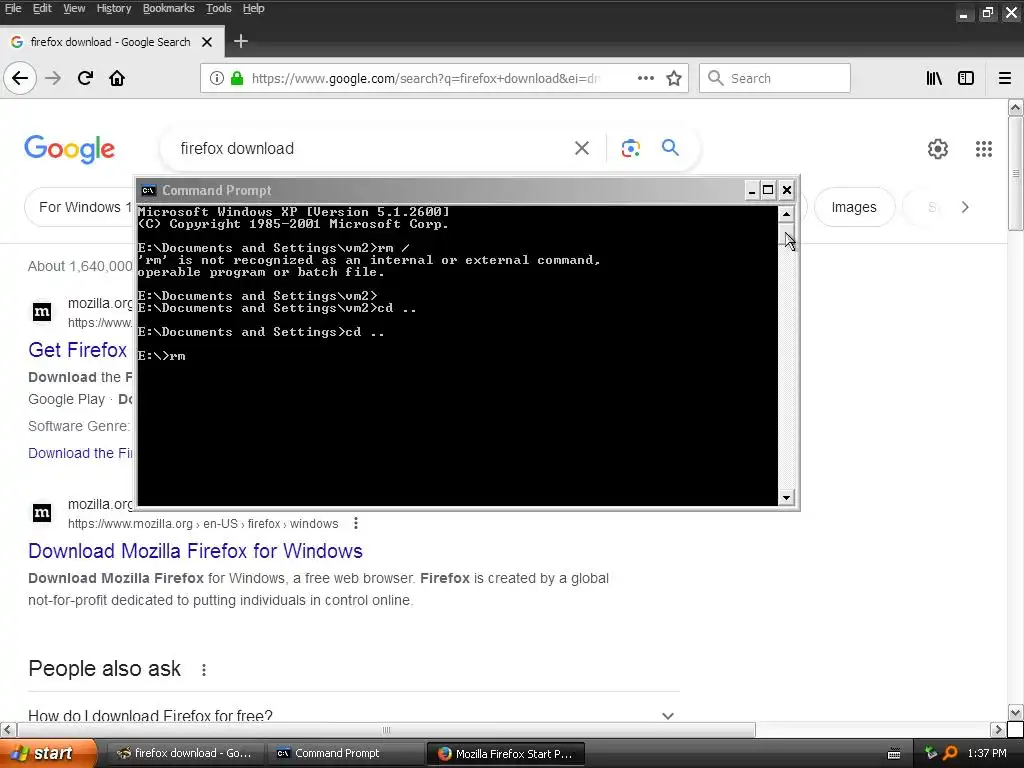Screen dimensions: 1024x768
Task: Click the horizontal scrollbar right arrow
Action: point(998,729)
